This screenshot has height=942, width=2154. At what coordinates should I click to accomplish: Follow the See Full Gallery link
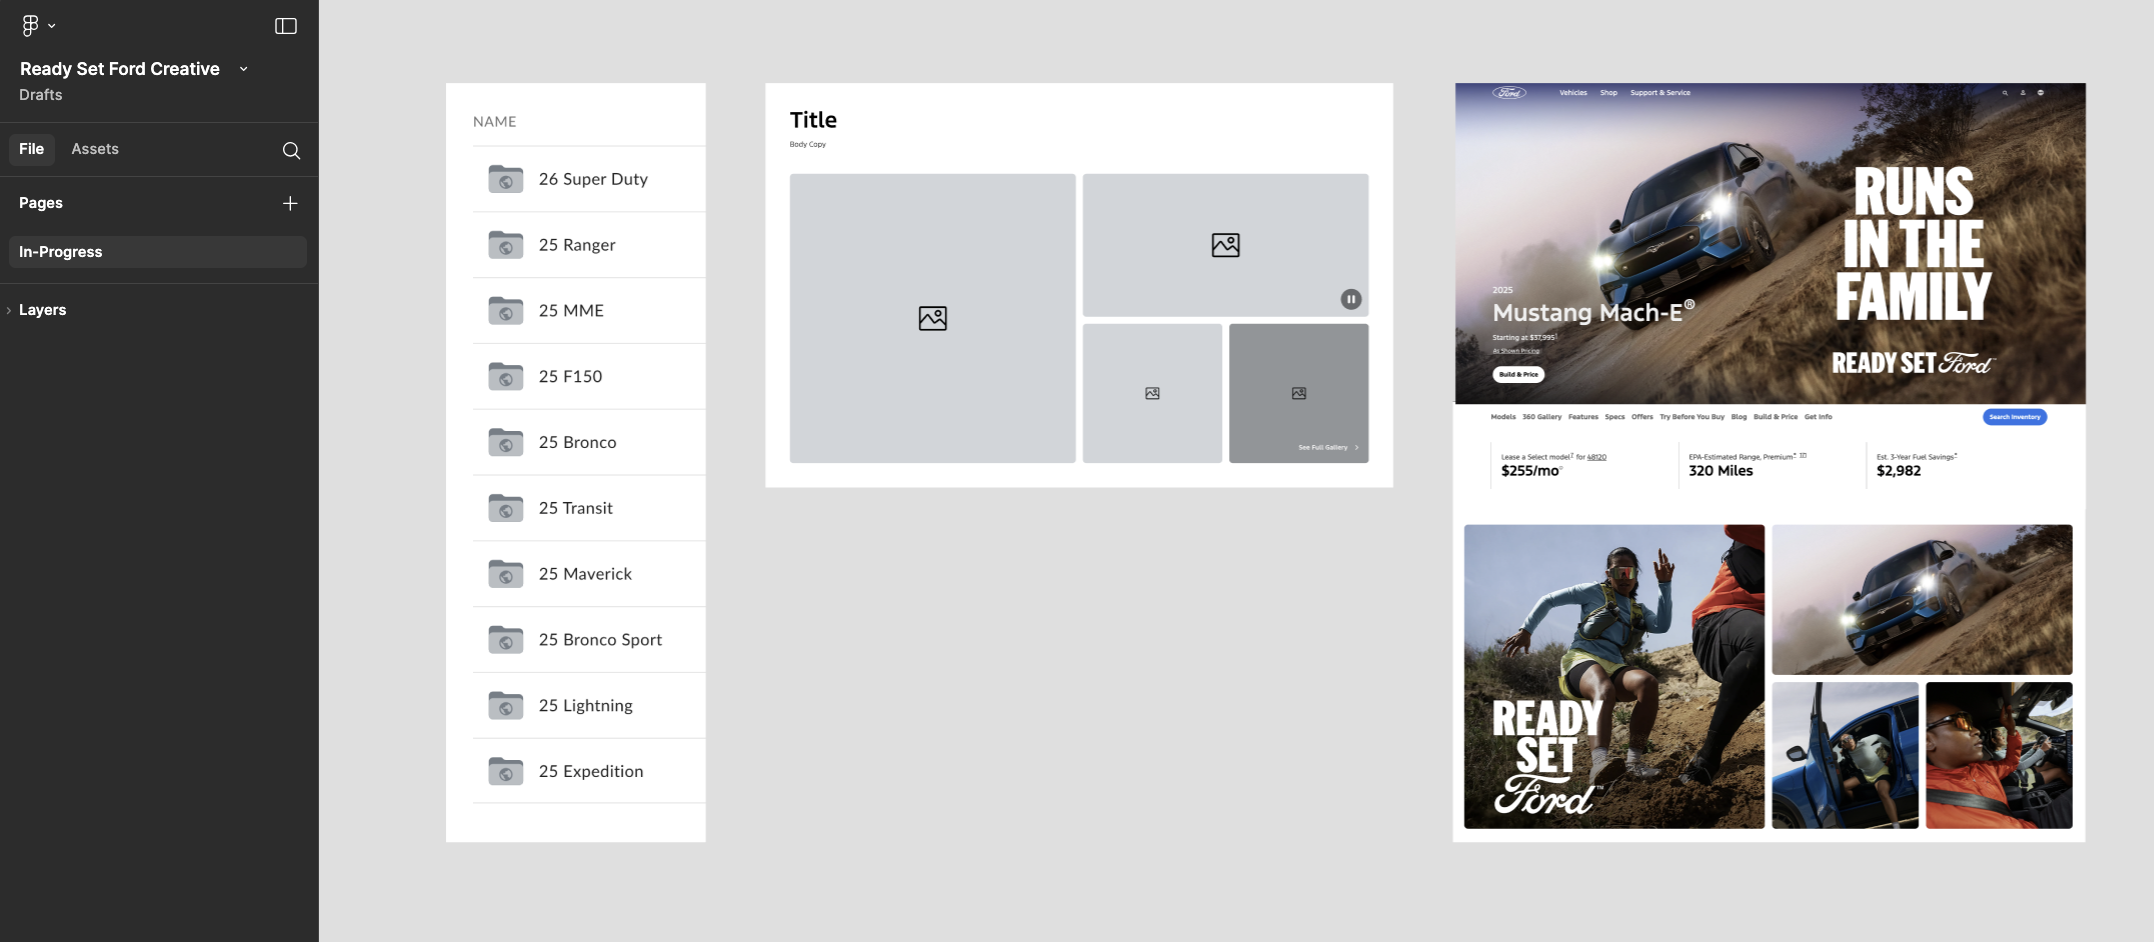(1325, 447)
